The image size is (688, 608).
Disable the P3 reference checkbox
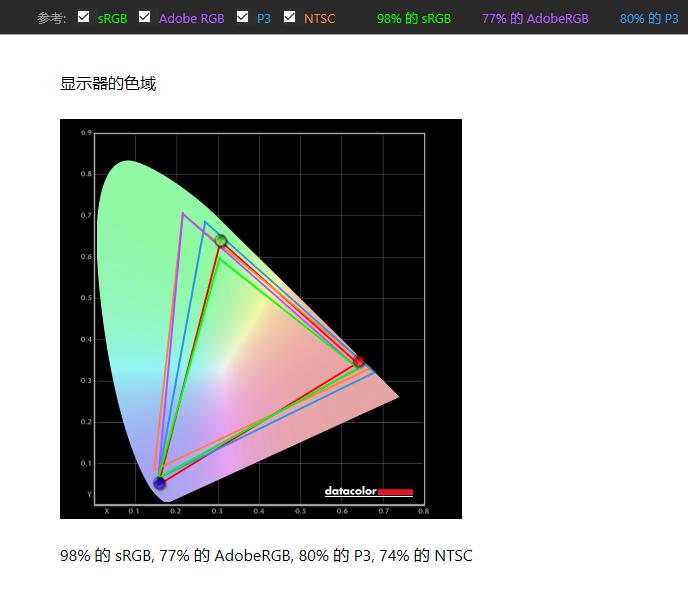(x=243, y=17)
